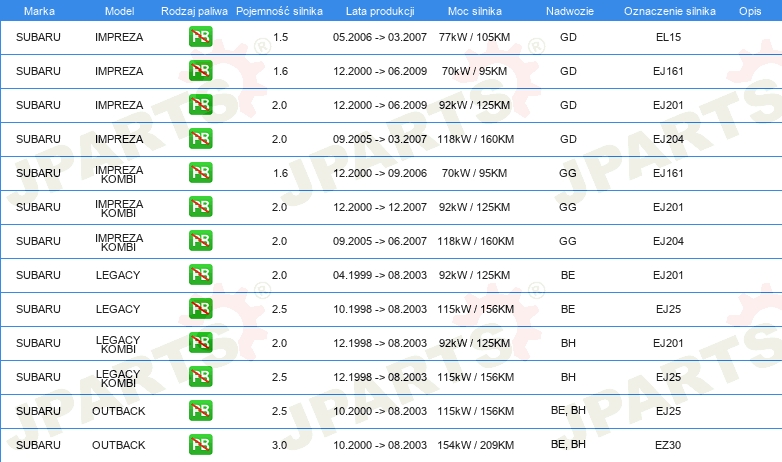Screen dimensions: 782x462
Task: Click the GG body cell in the Impreza Kombi 1.6 row
Action: tap(568, 173)
